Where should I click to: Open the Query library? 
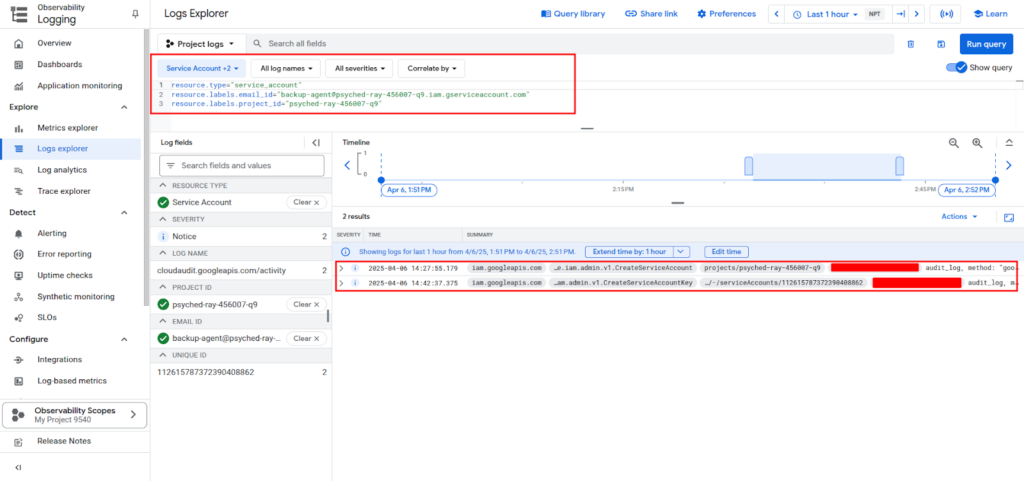click(573, 14)
